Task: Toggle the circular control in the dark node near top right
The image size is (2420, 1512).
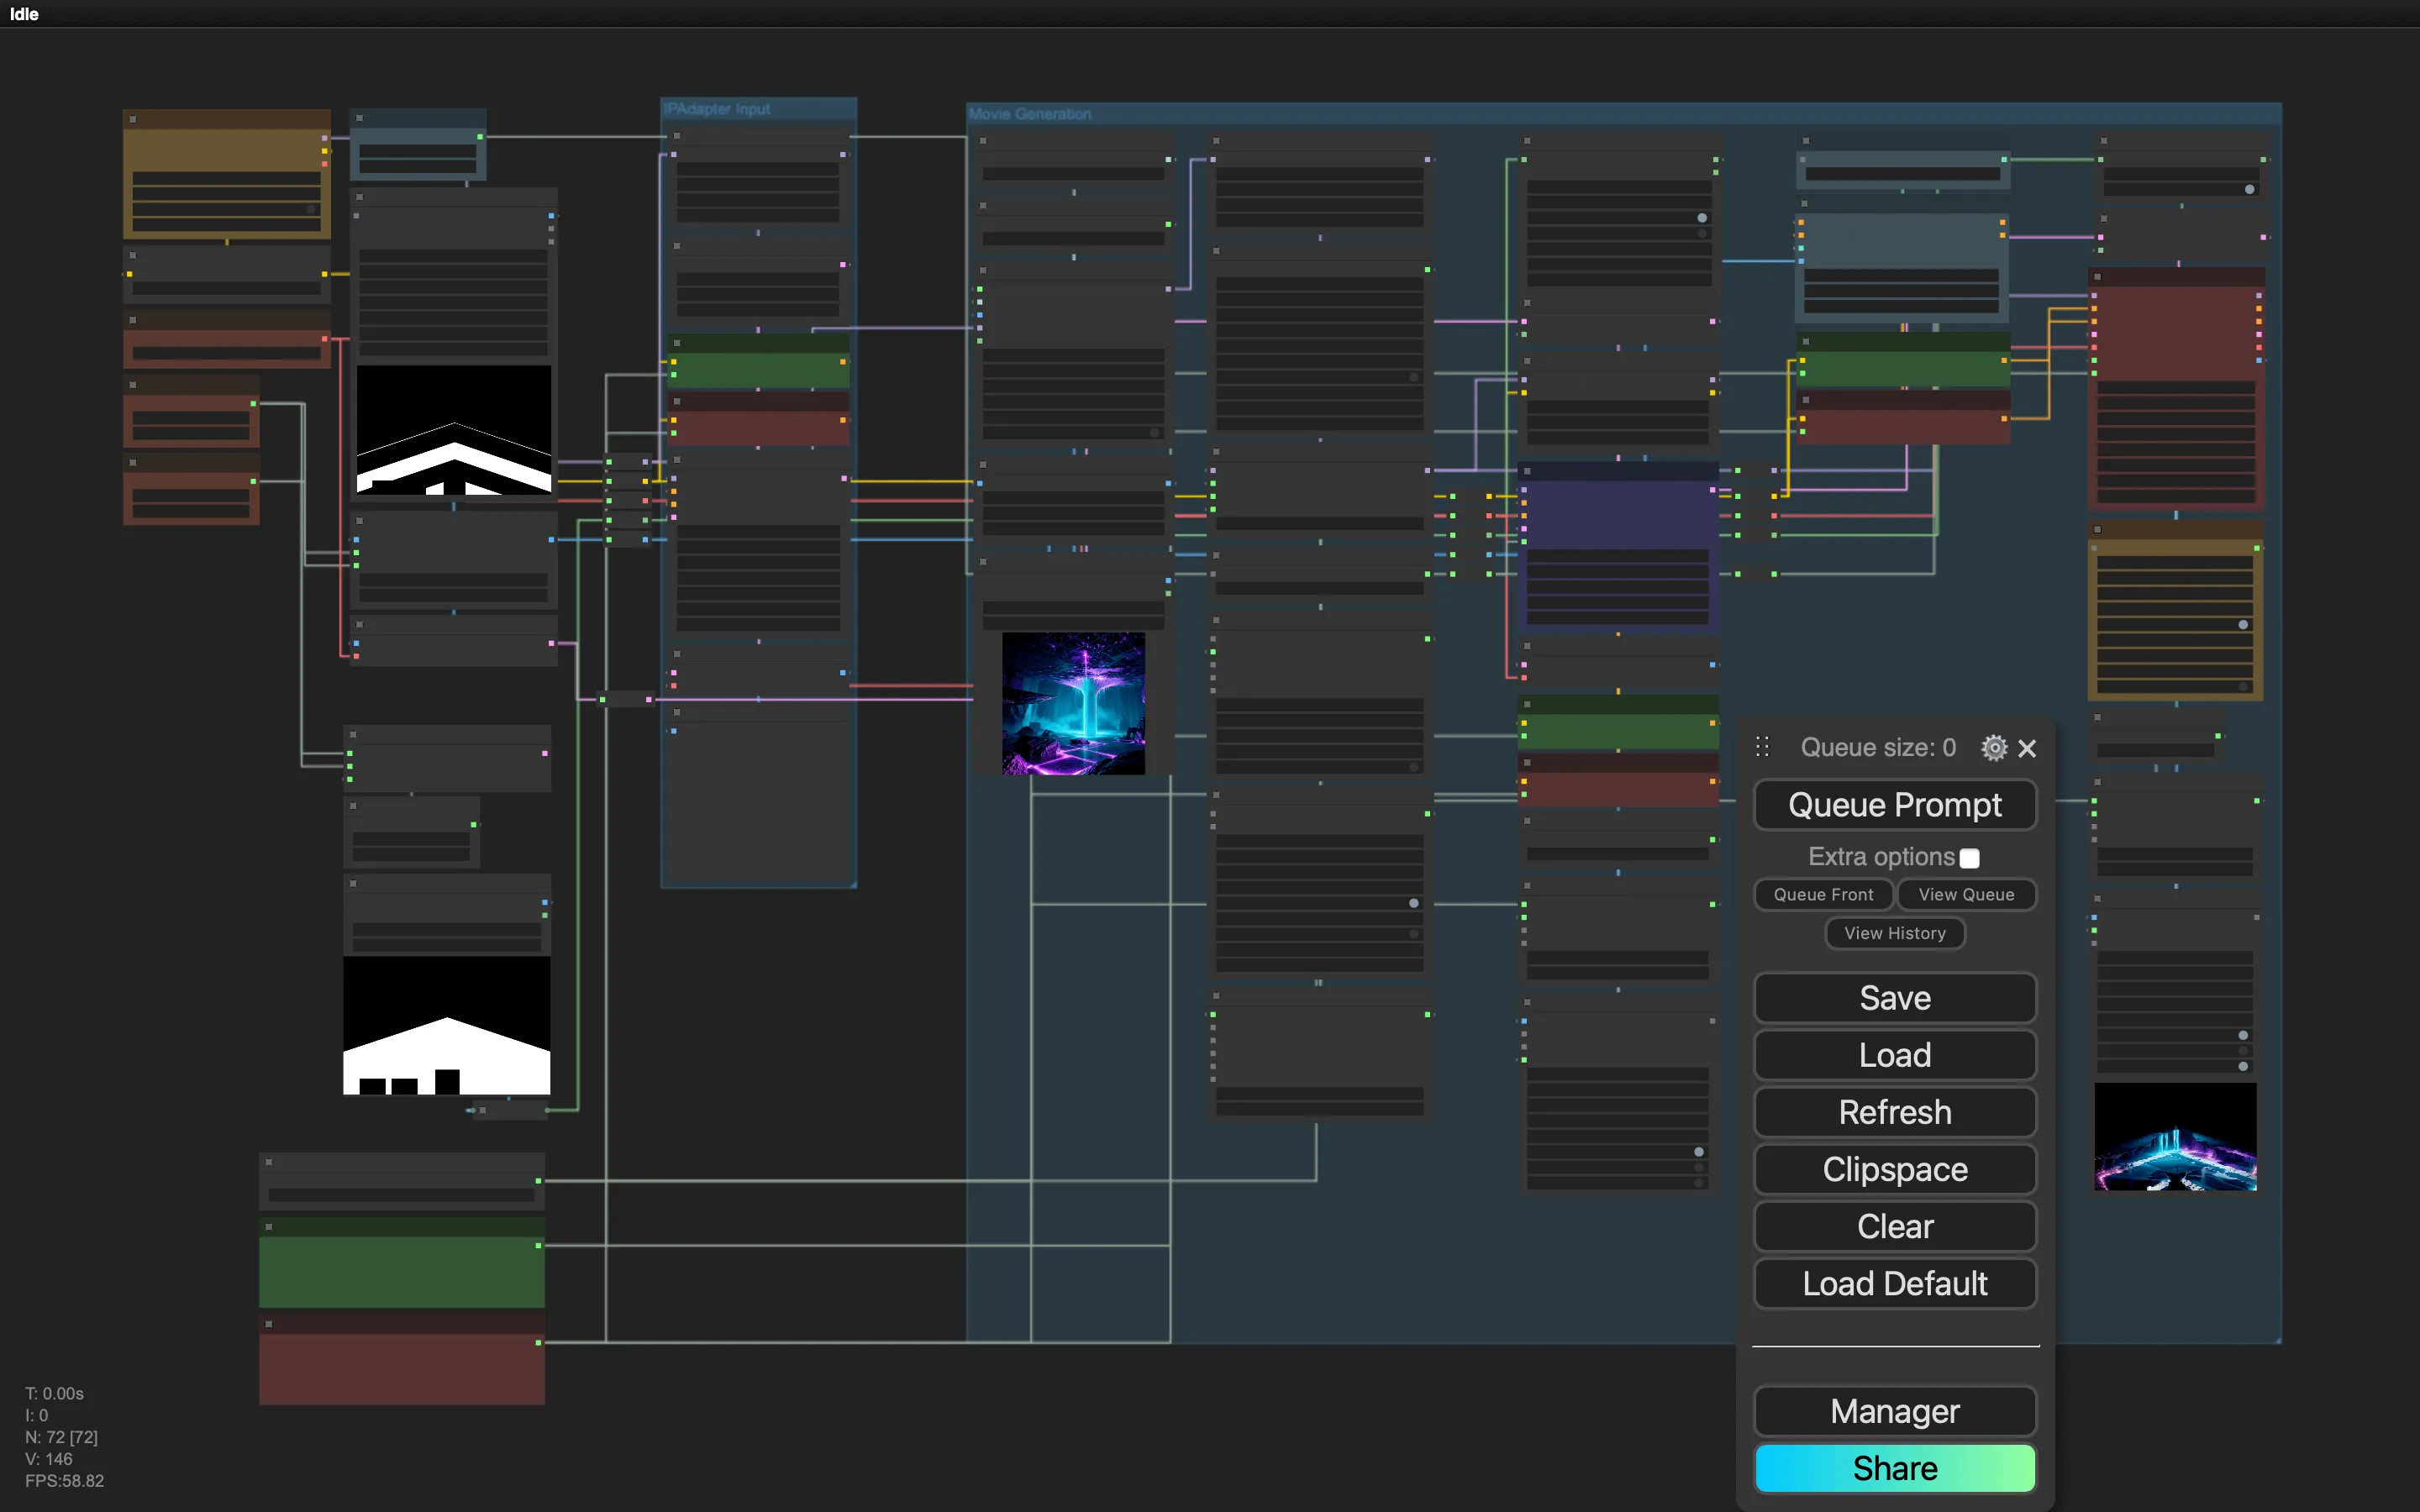Action: (x=2250, y=191)
